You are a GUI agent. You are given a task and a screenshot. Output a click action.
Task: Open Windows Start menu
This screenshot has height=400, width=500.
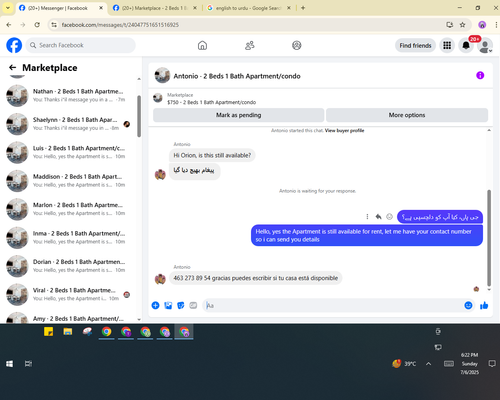(10, 364)
